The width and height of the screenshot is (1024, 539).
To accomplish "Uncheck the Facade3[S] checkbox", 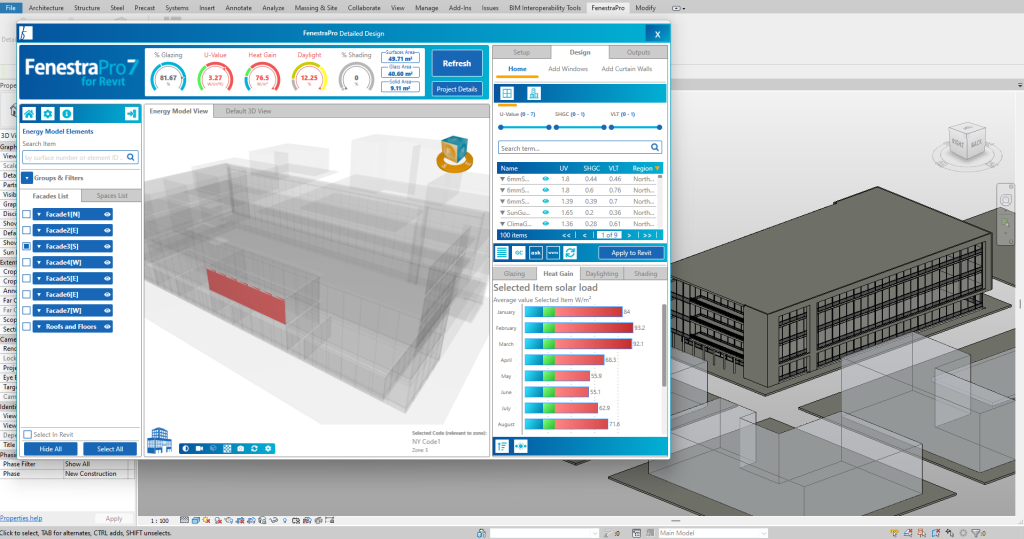I will 27,246.
